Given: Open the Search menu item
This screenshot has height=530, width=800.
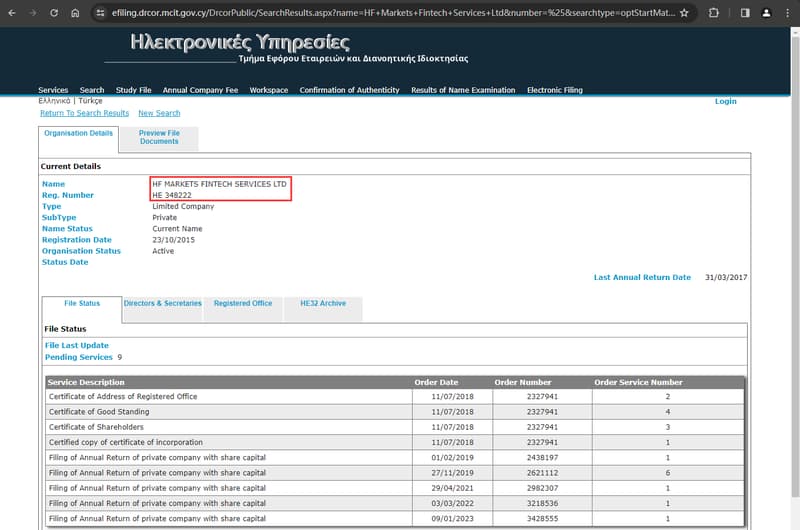Looking at the screenshot, I should pyautogui.click(x=92, y=90).
